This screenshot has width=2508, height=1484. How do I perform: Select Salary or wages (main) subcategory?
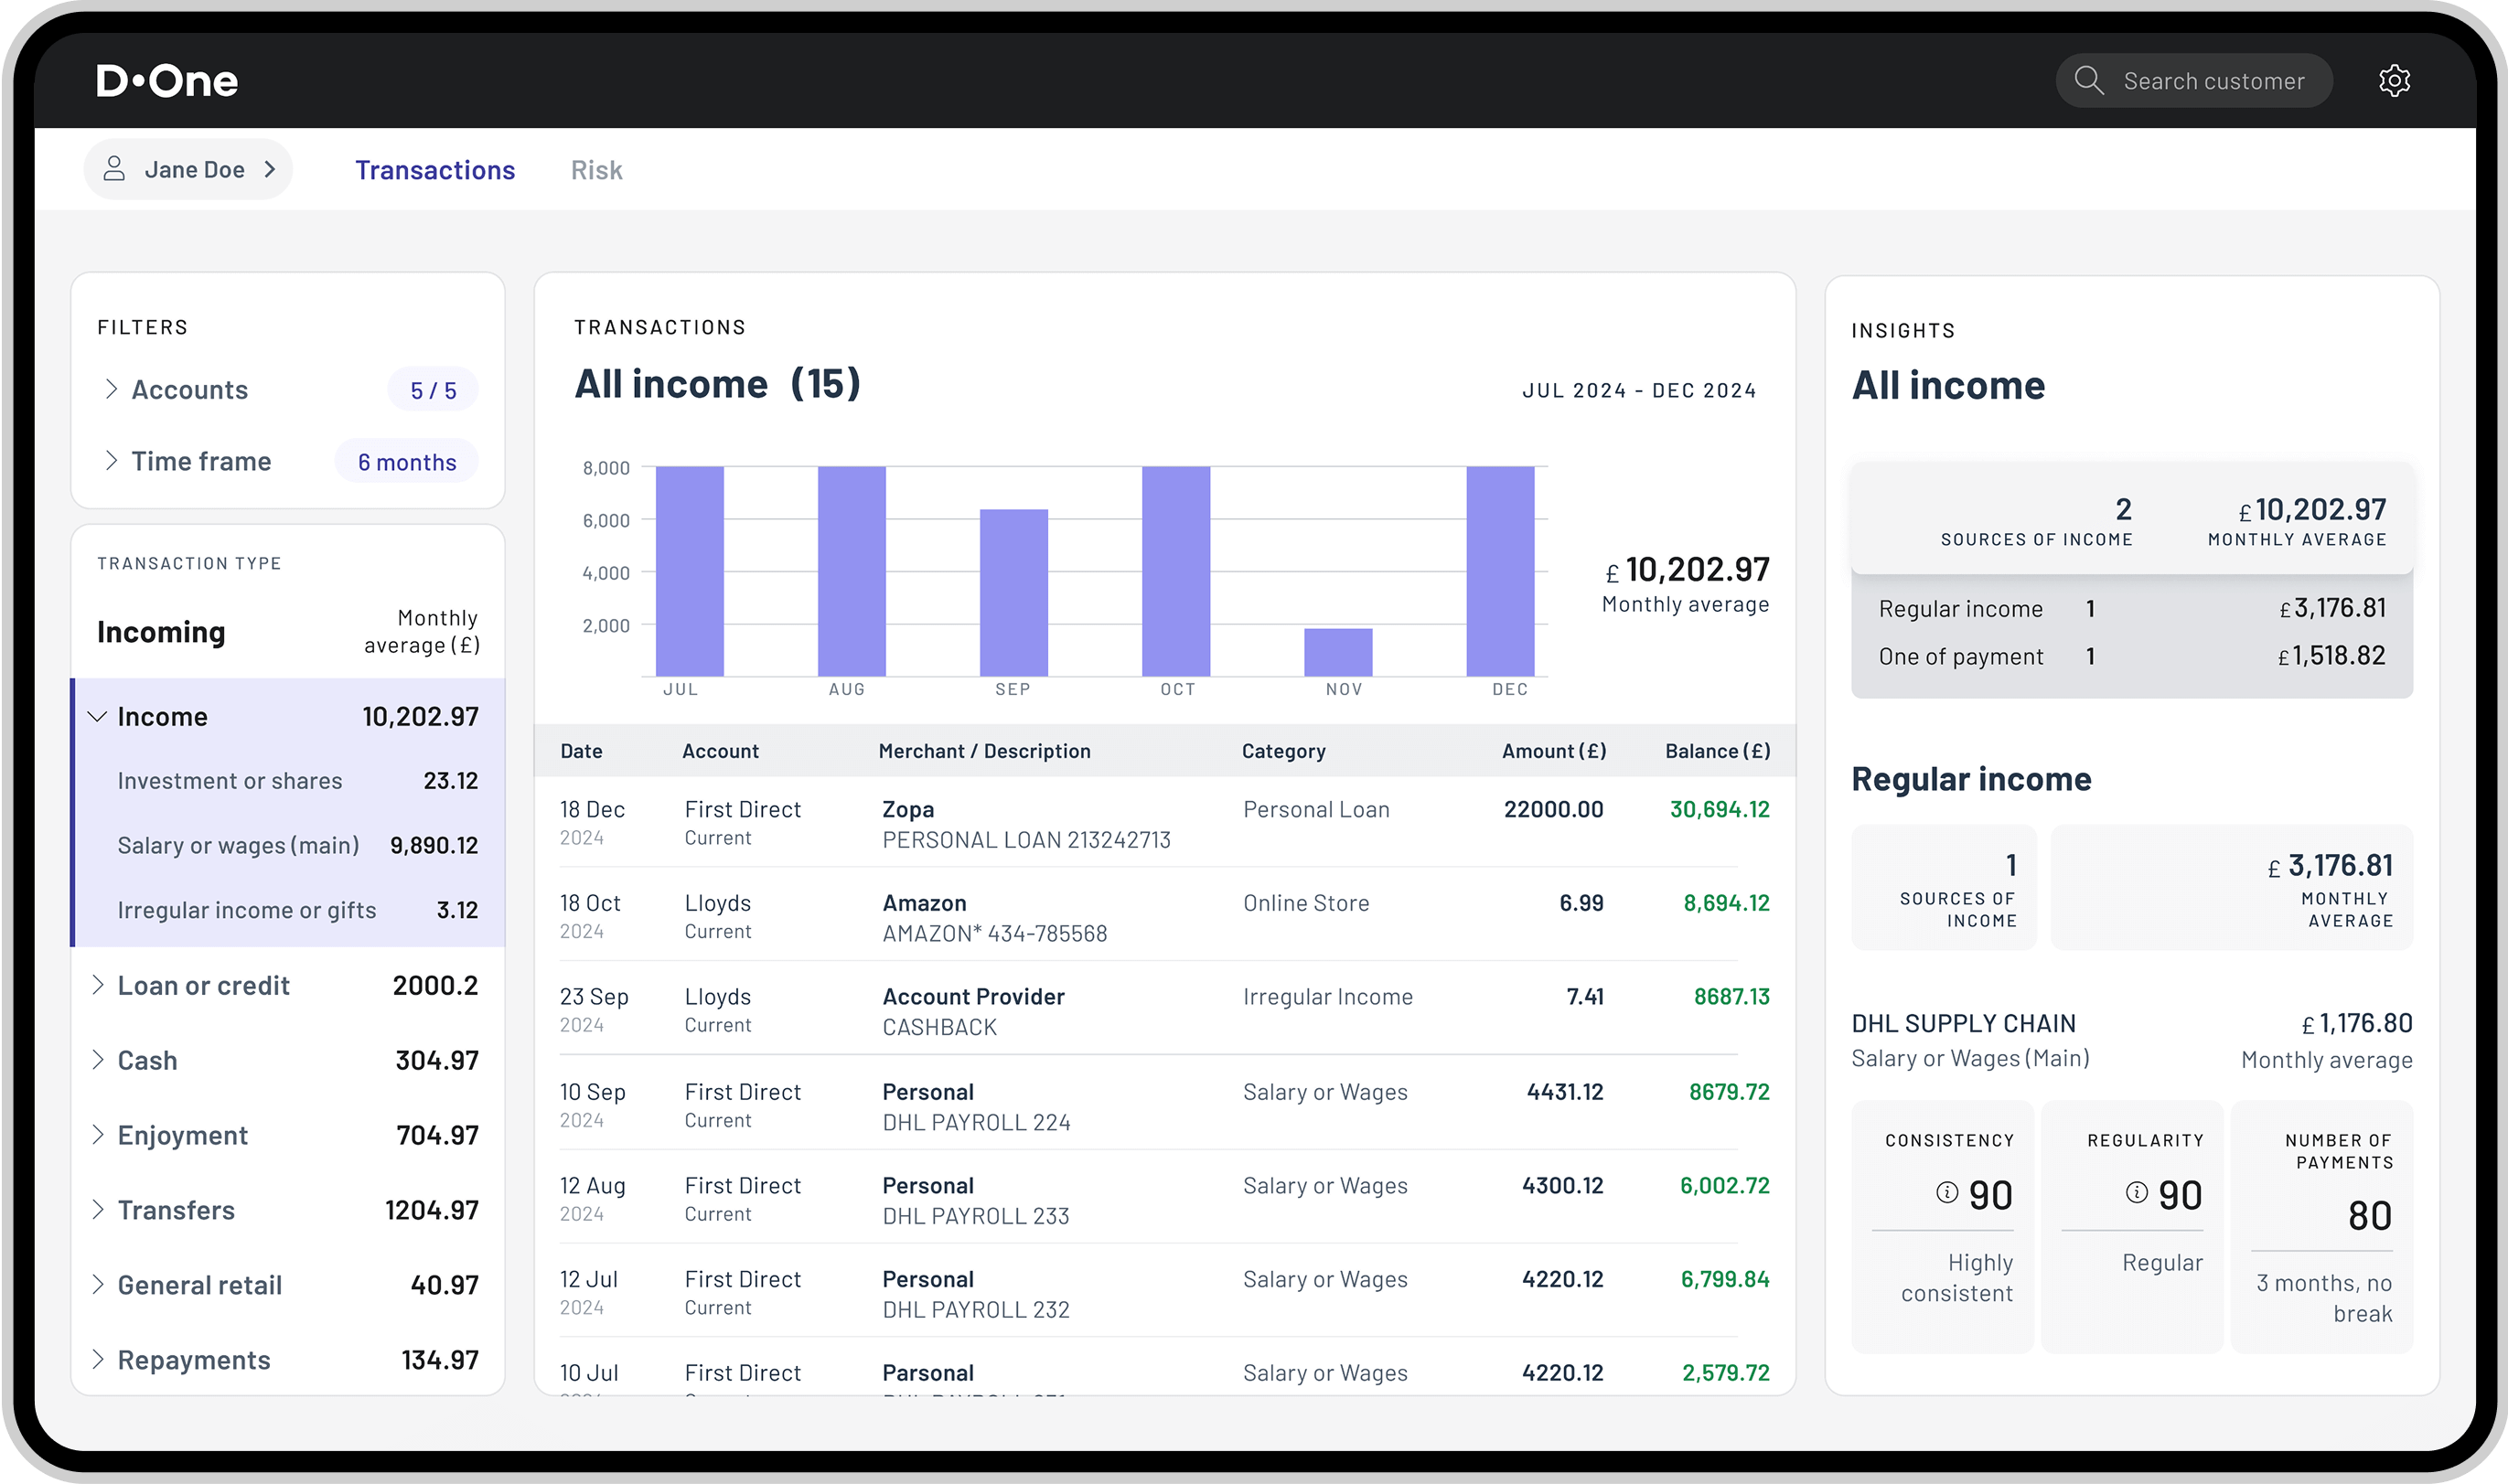tap(238, 846)
